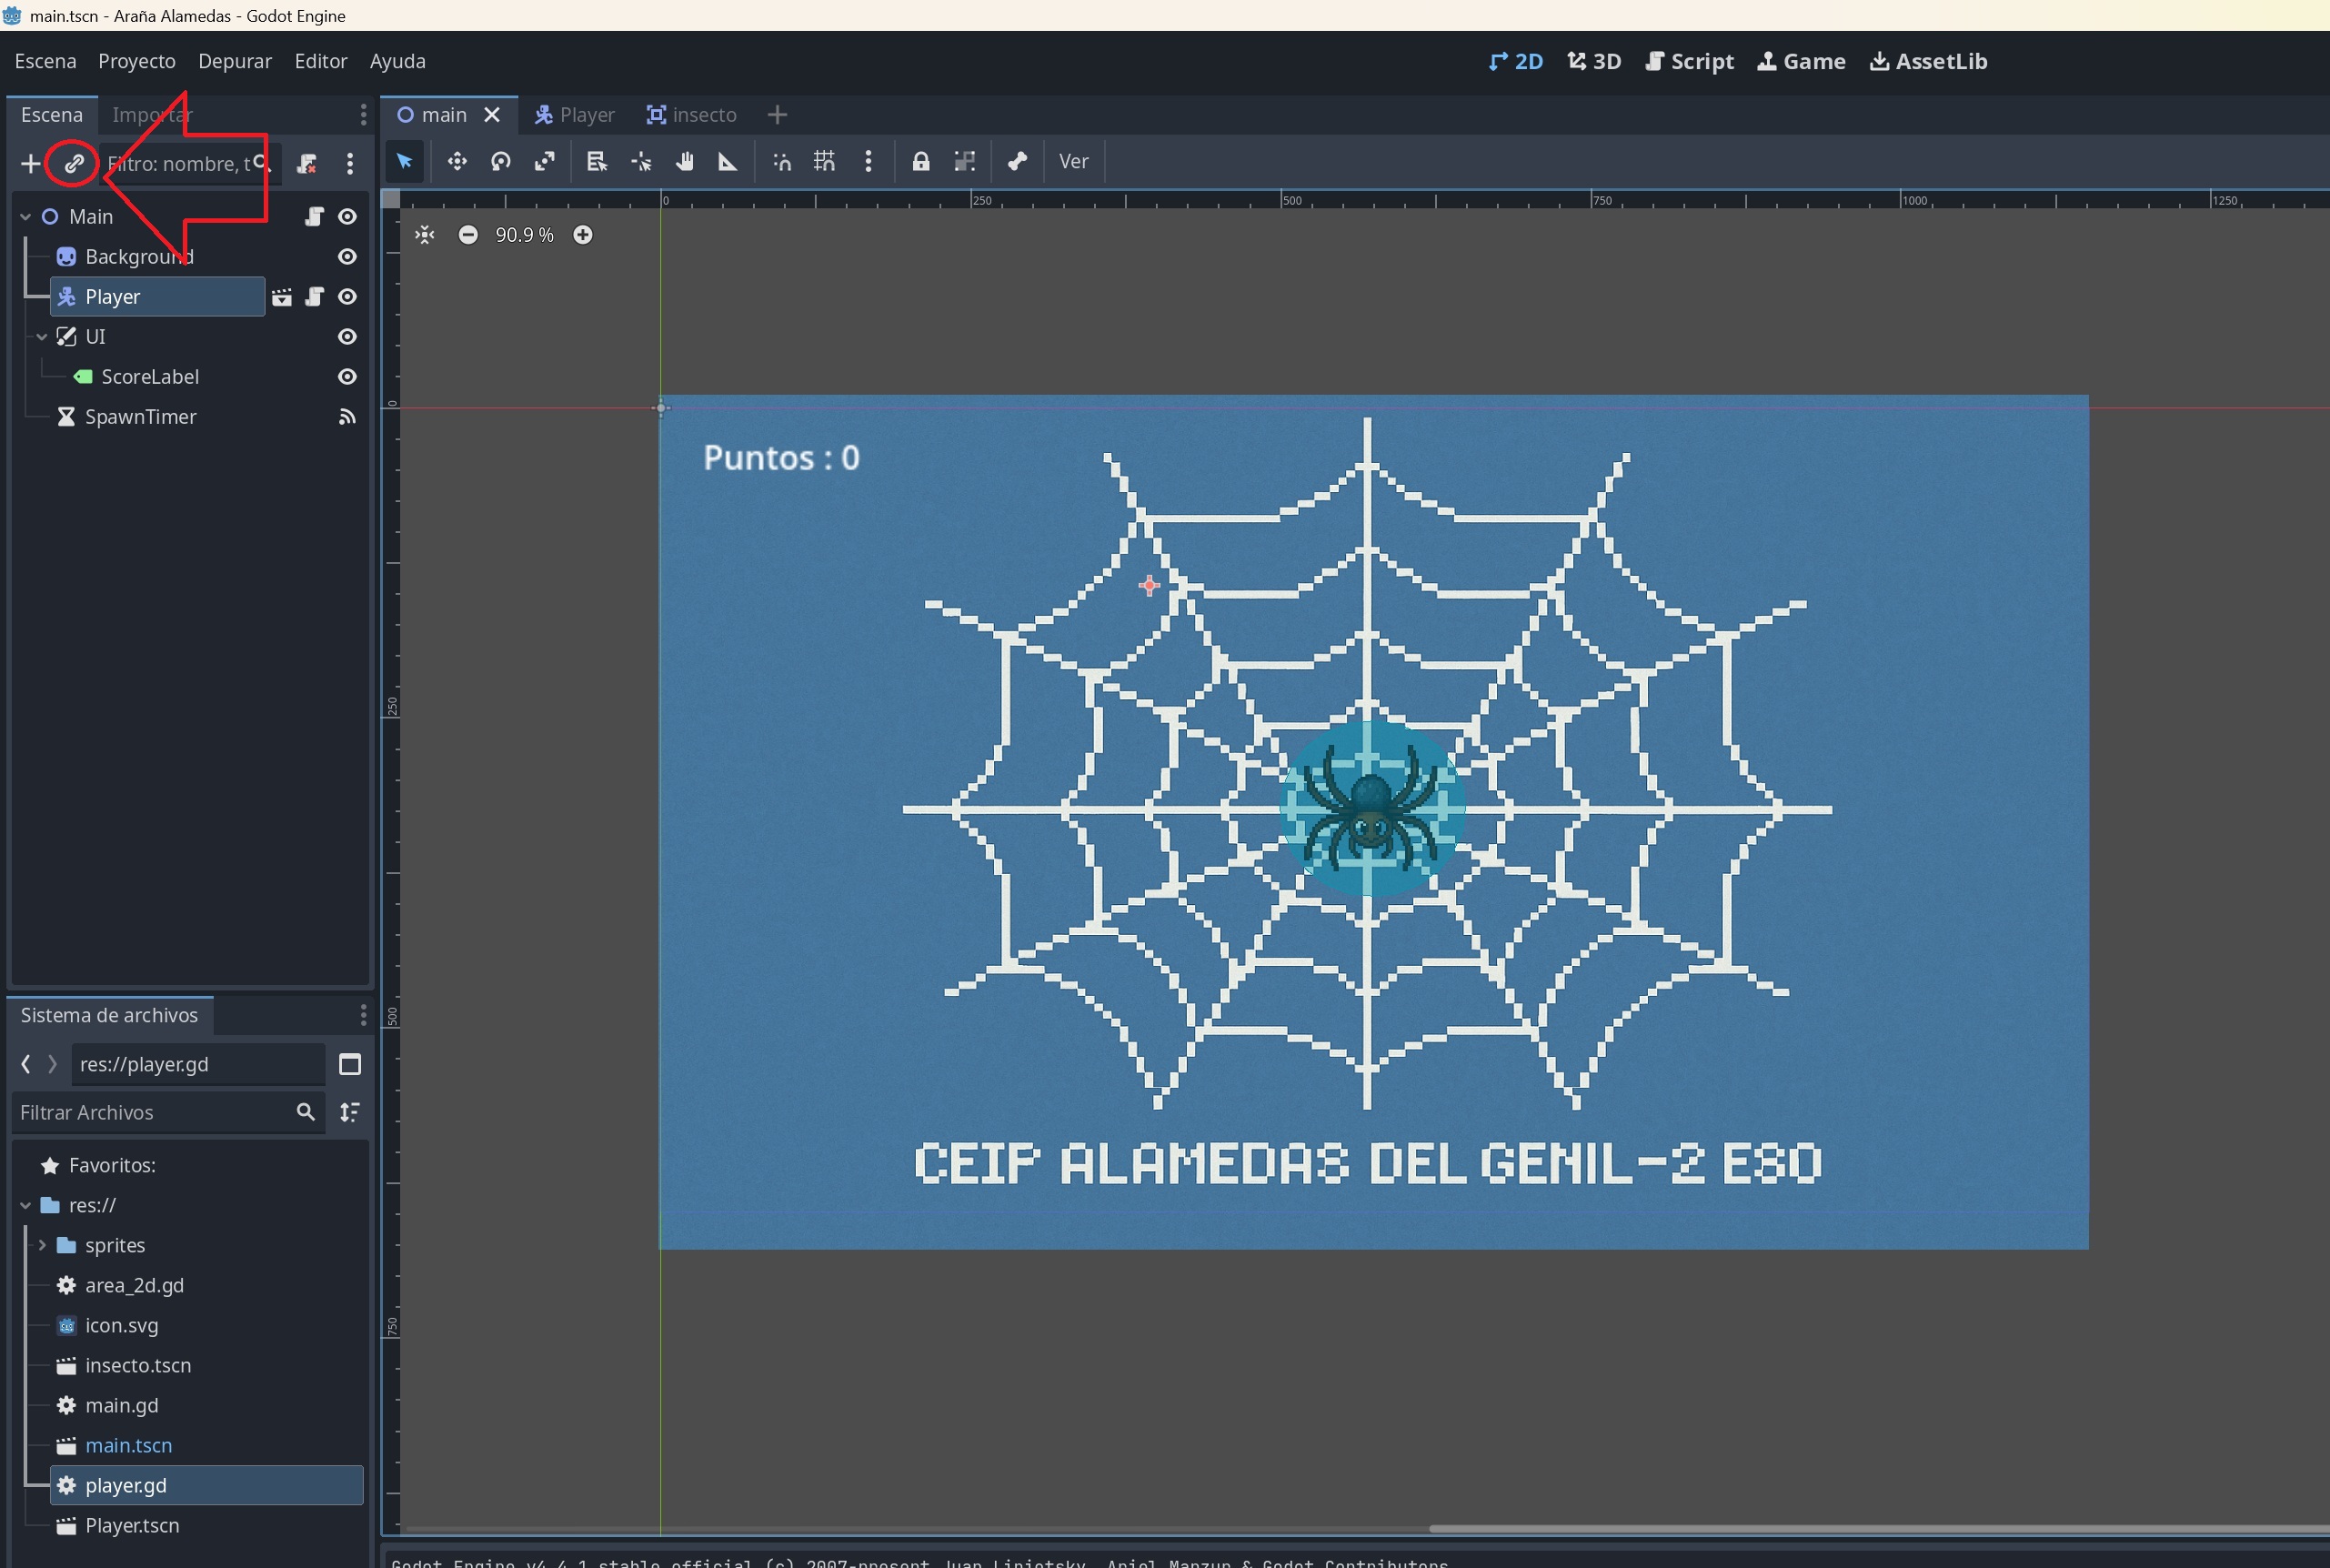Zoom out using the minus zoom control
The width and height of the screenshot is (2330, 1568).
(468, 234)
